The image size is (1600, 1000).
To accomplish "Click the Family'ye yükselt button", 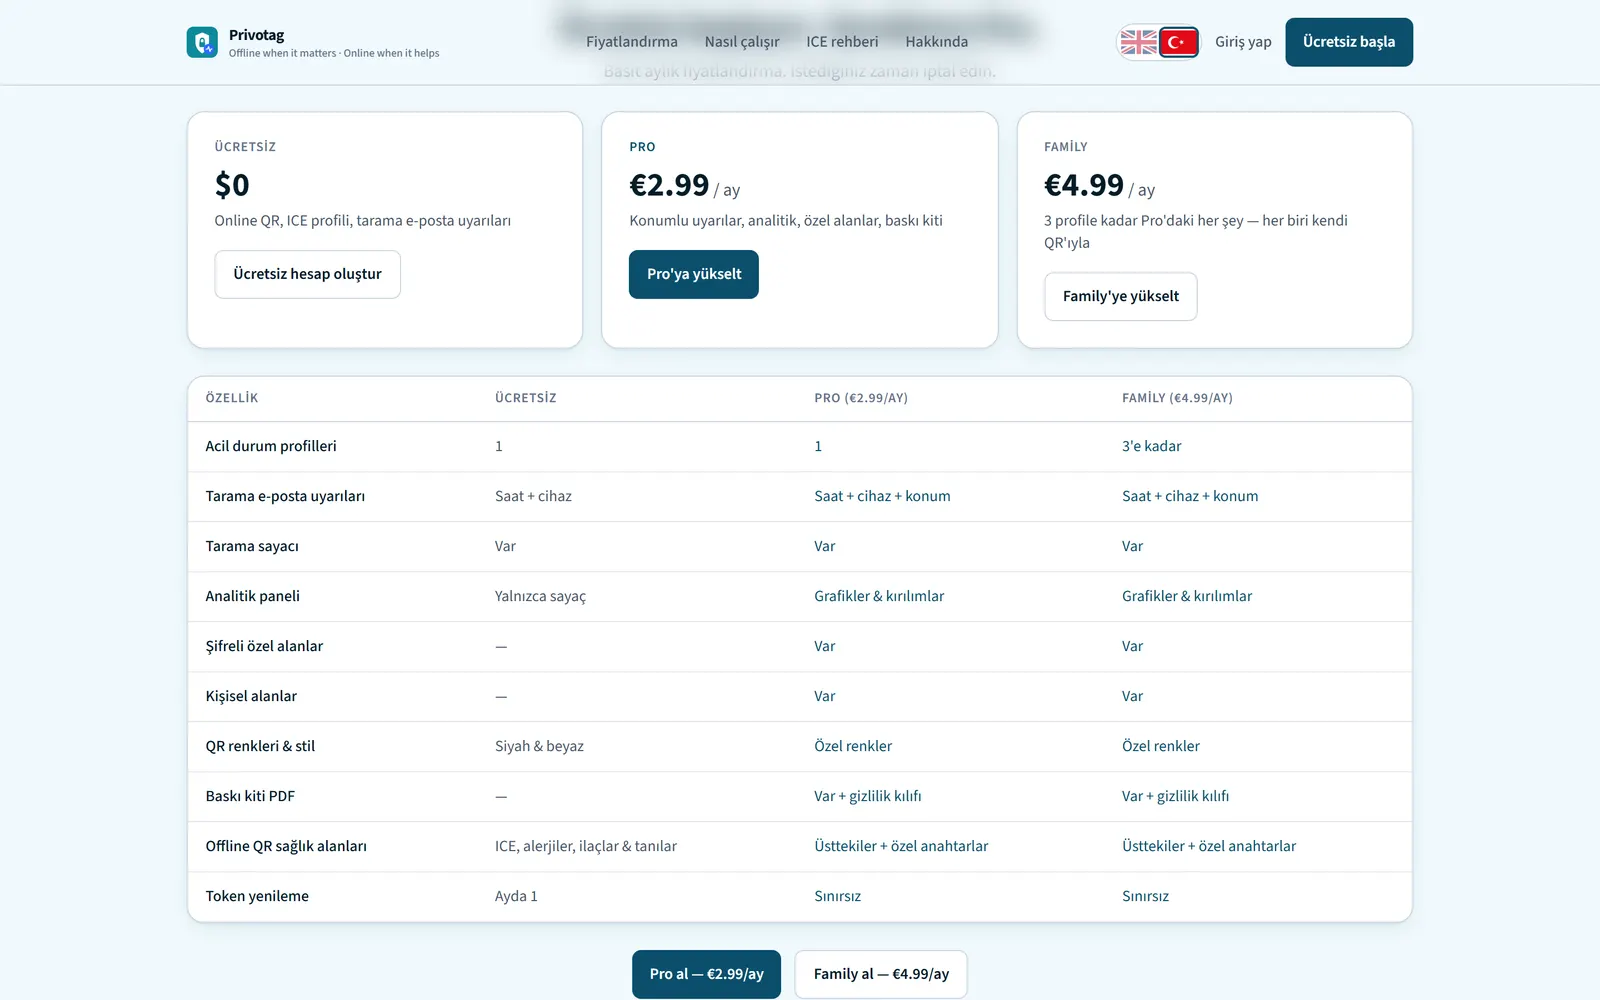I will [x=1121, y=296].
